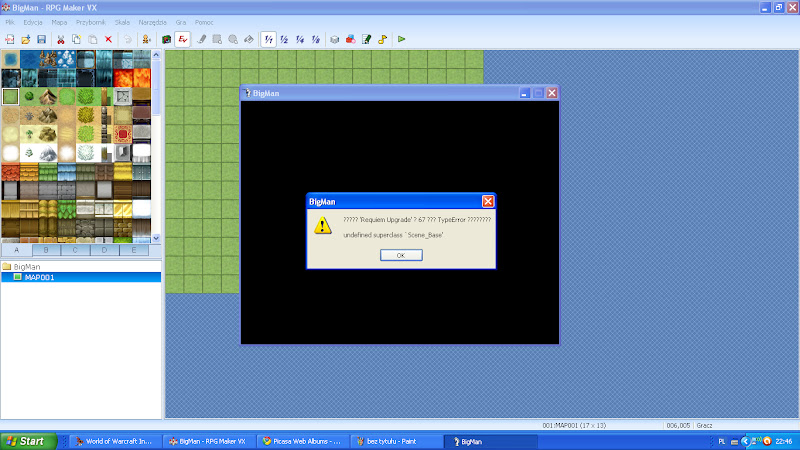Delete with the red X toolbar icon
Image resolution: width=800 pixels, height=450 pixels.
point(108,39)
